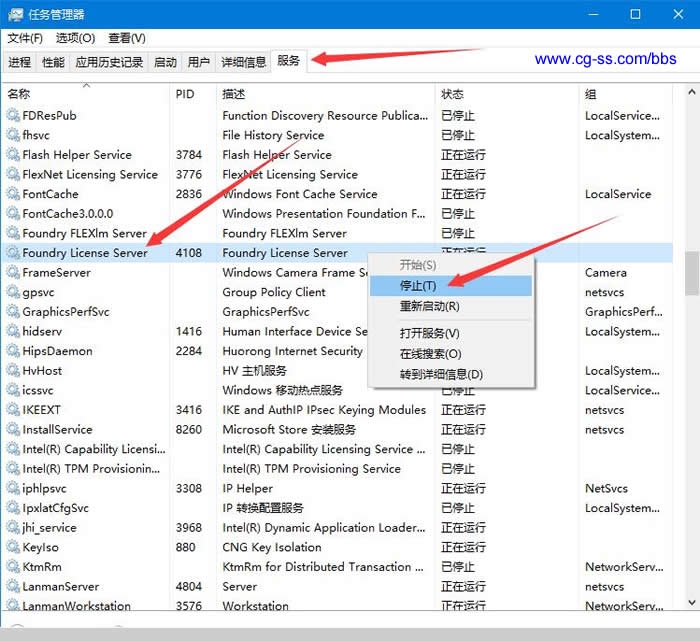Image resolution: width=700 pixels, height=641 pixels.
Task: Select 重新启动(R) in the context menu
Action: pyautogui.click(x=429, y=306)
